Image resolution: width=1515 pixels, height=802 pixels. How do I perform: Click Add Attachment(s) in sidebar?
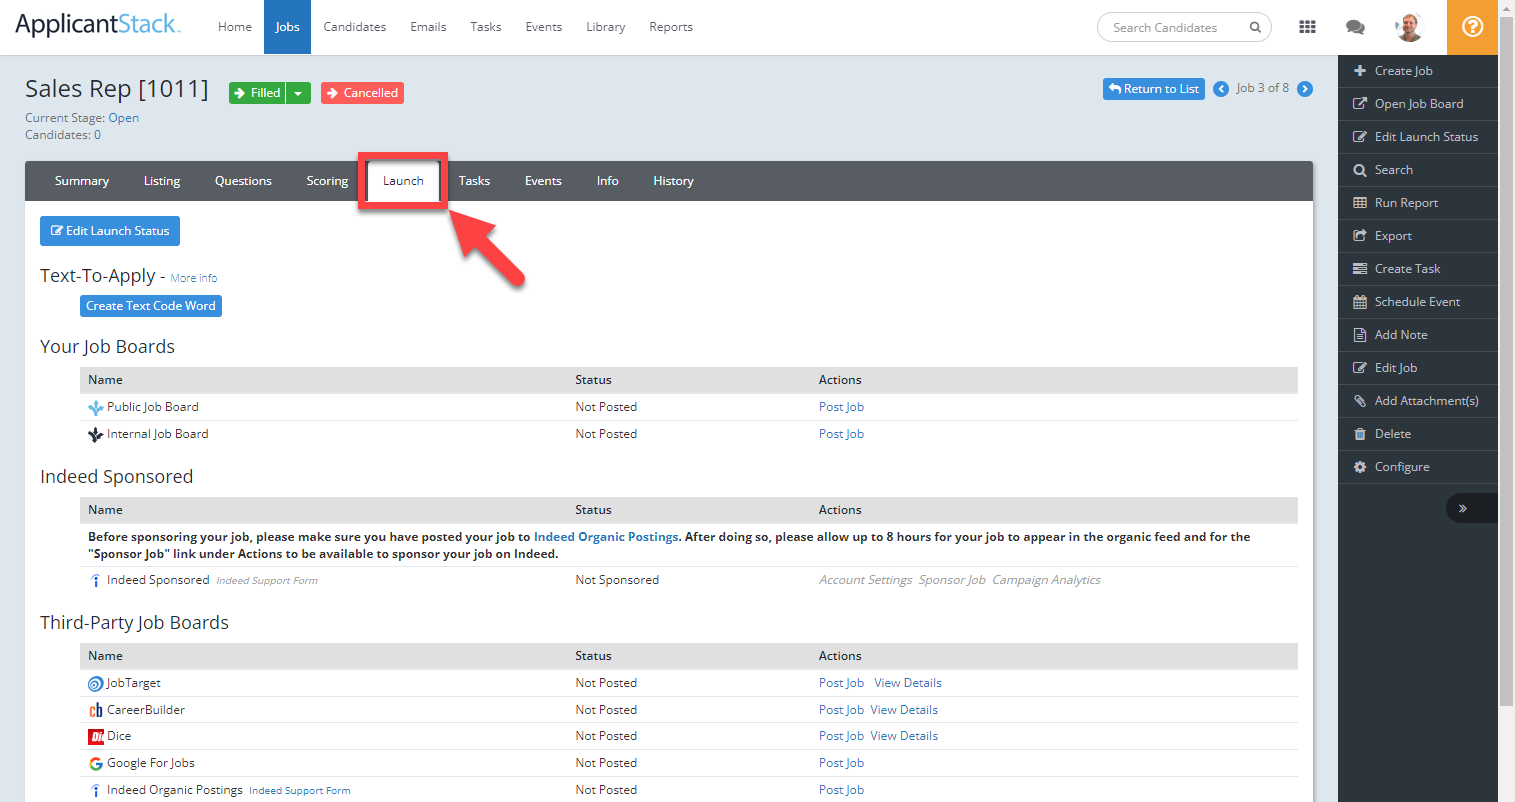[1418, 401]
